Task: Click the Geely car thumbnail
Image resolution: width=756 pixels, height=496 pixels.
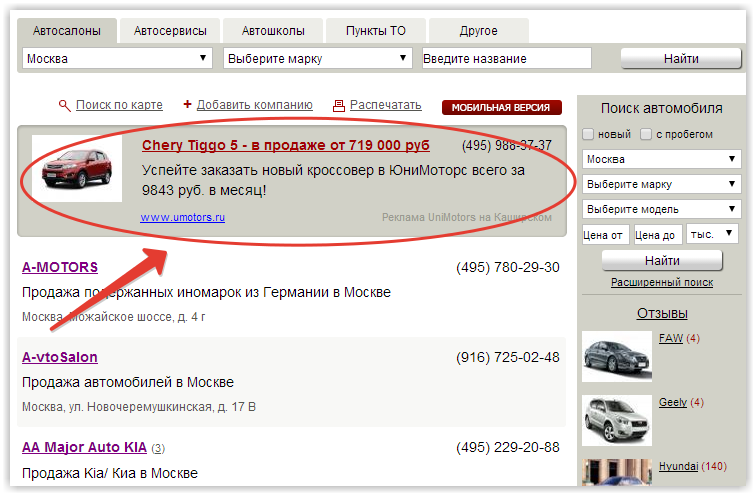Action: [x=617, y=420]
